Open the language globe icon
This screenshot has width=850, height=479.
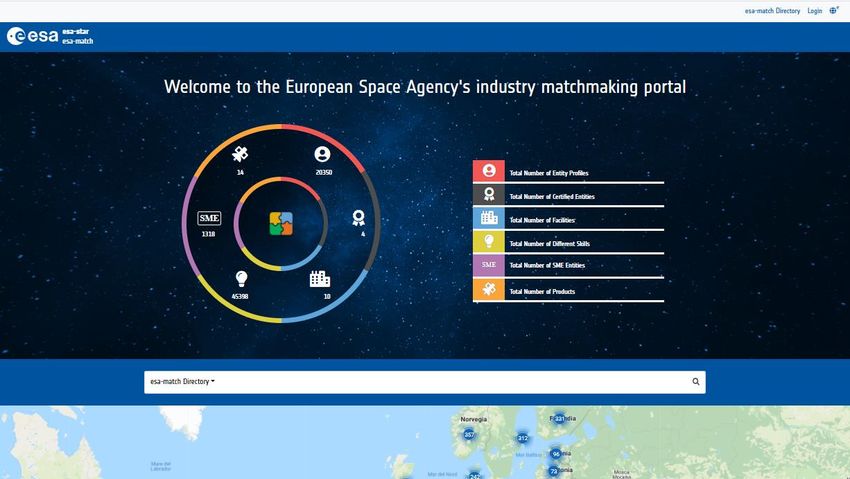pos(834,10)
